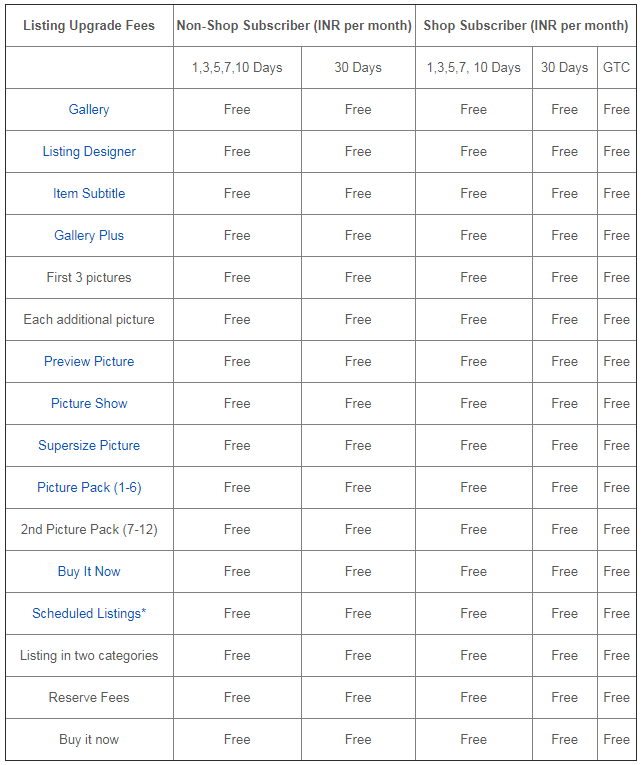
Task: Select the First 3 pictures row label
Action: click(x=89, y=278)
